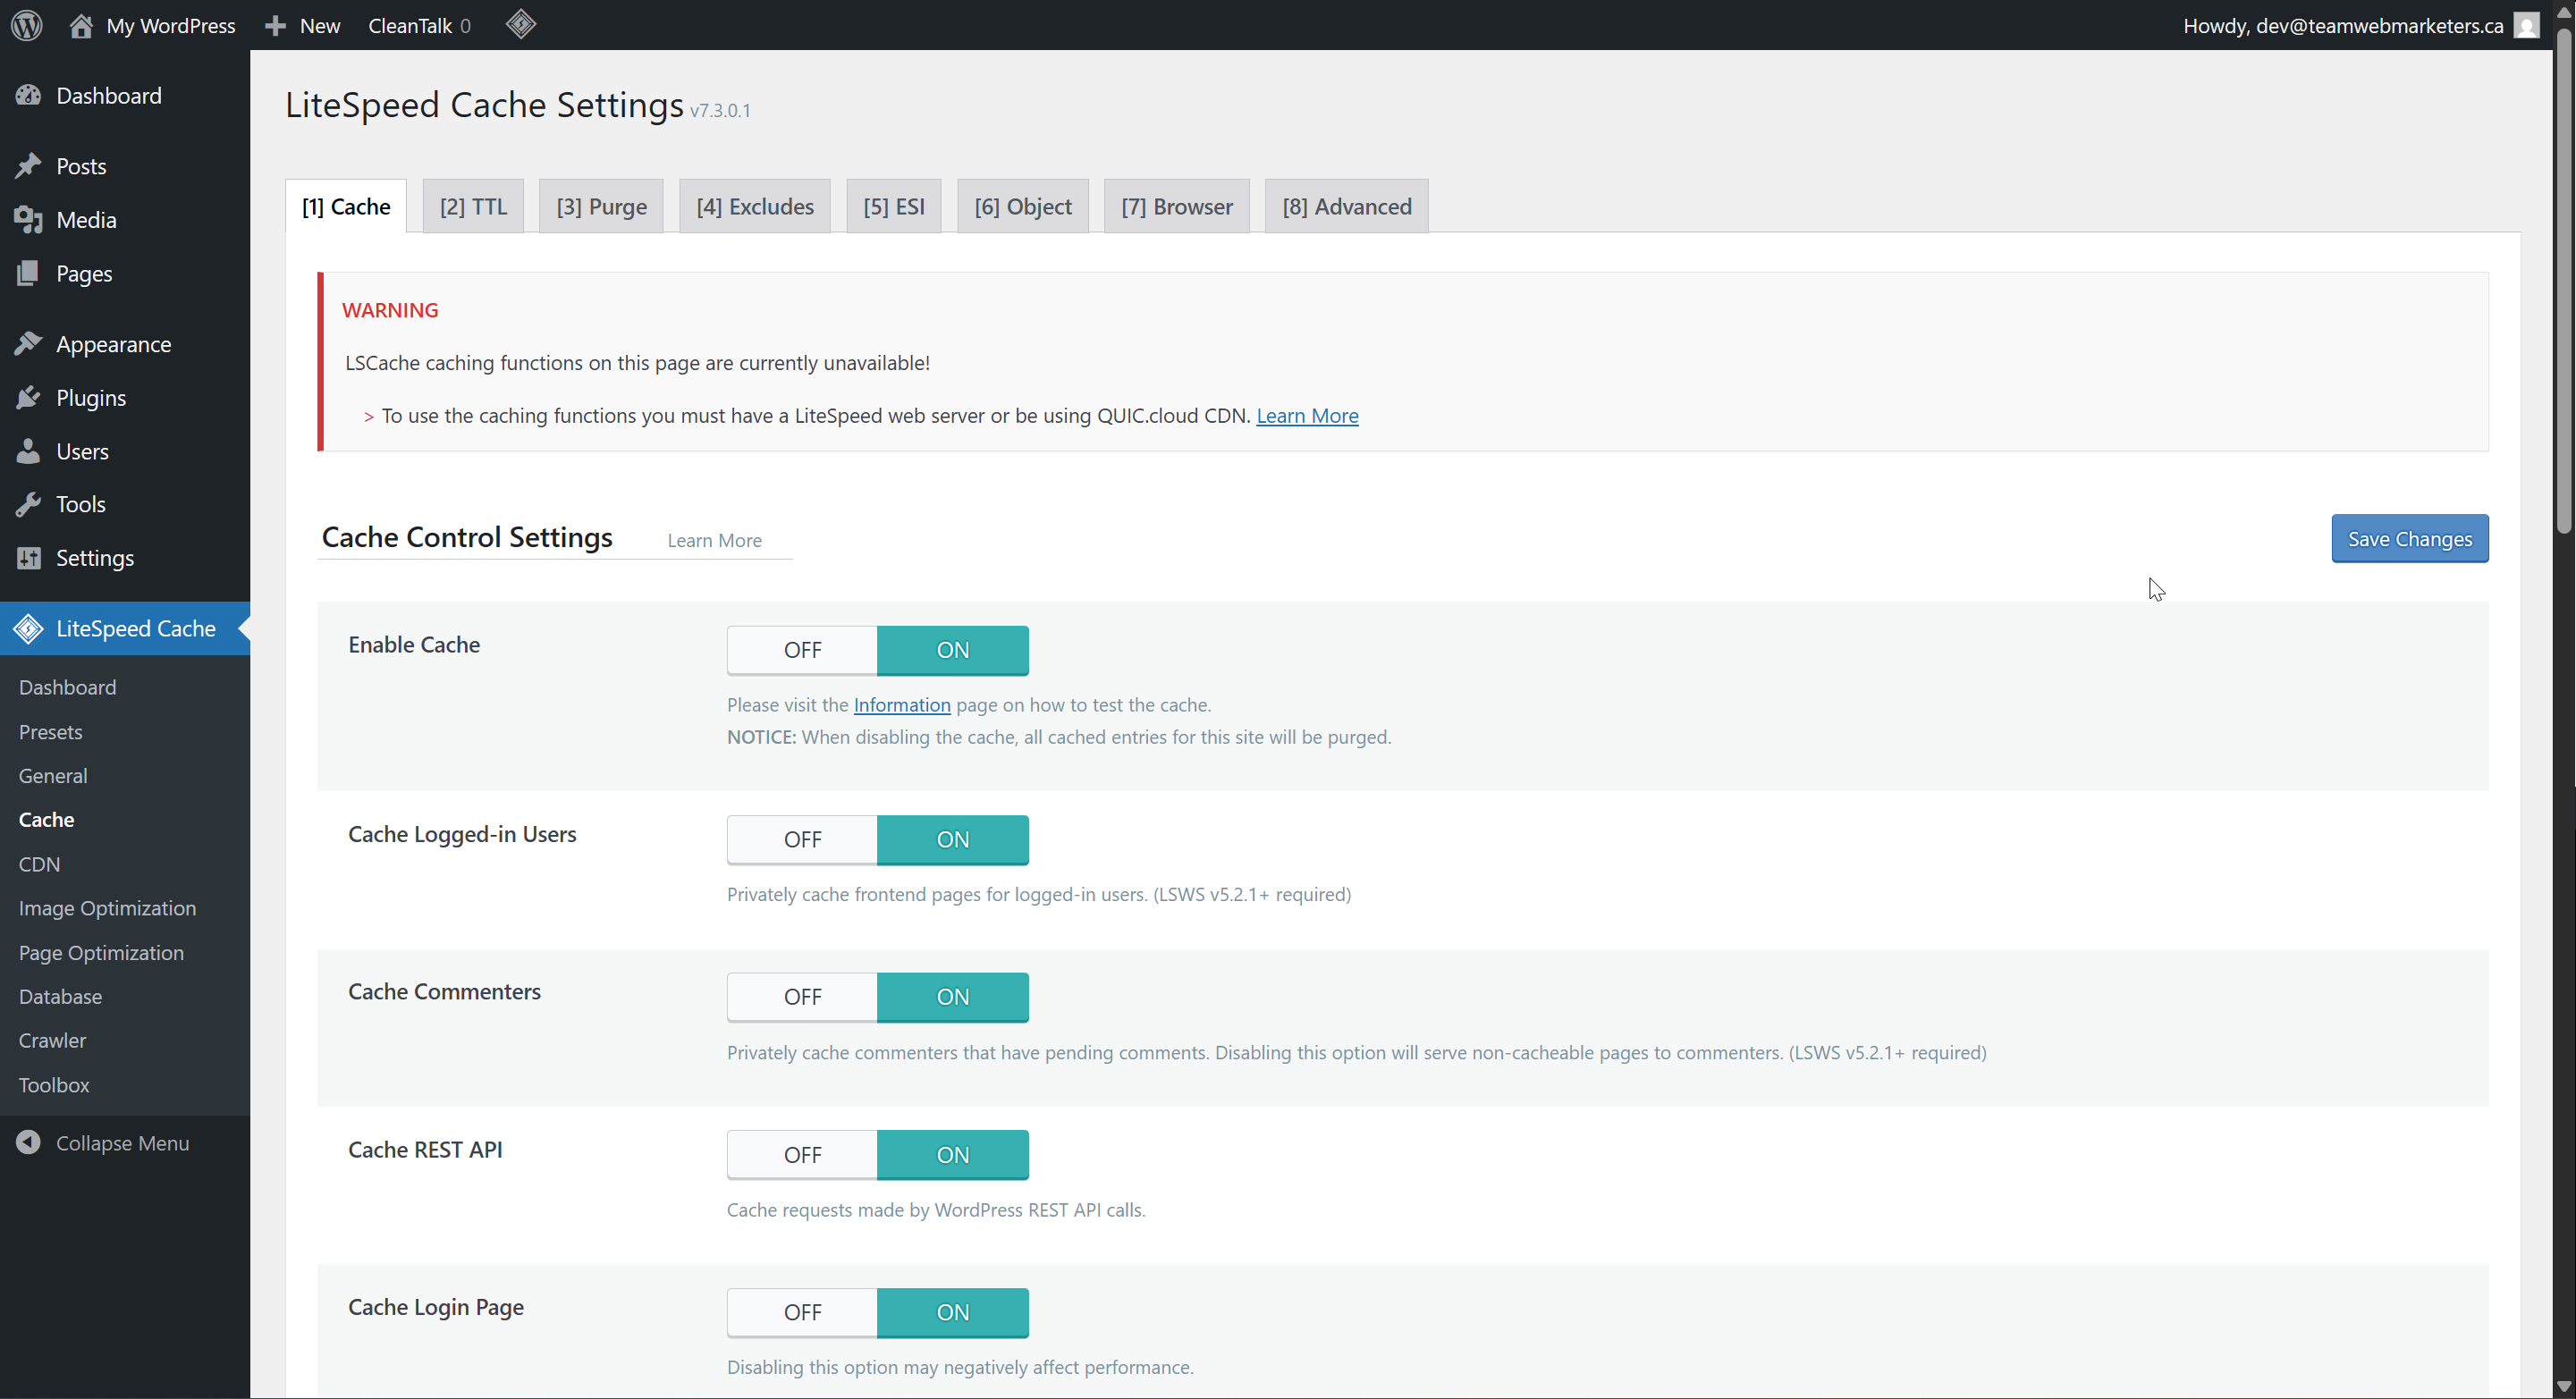Switch to the [3] Purge tab
The image size is (2576, 1399).
click(601, 207)
